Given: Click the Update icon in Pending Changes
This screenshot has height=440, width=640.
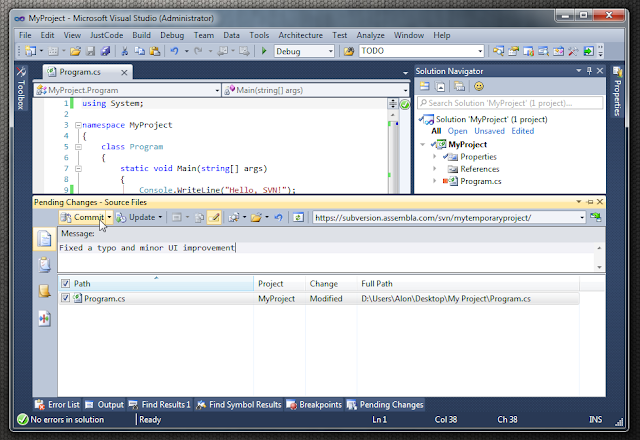Looking at the screenshot, I should click(x=122, y=218).
